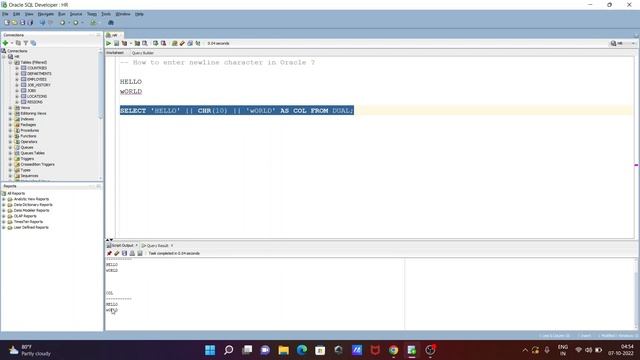
Task: Open the Edit menu
Action: [16, 14]
